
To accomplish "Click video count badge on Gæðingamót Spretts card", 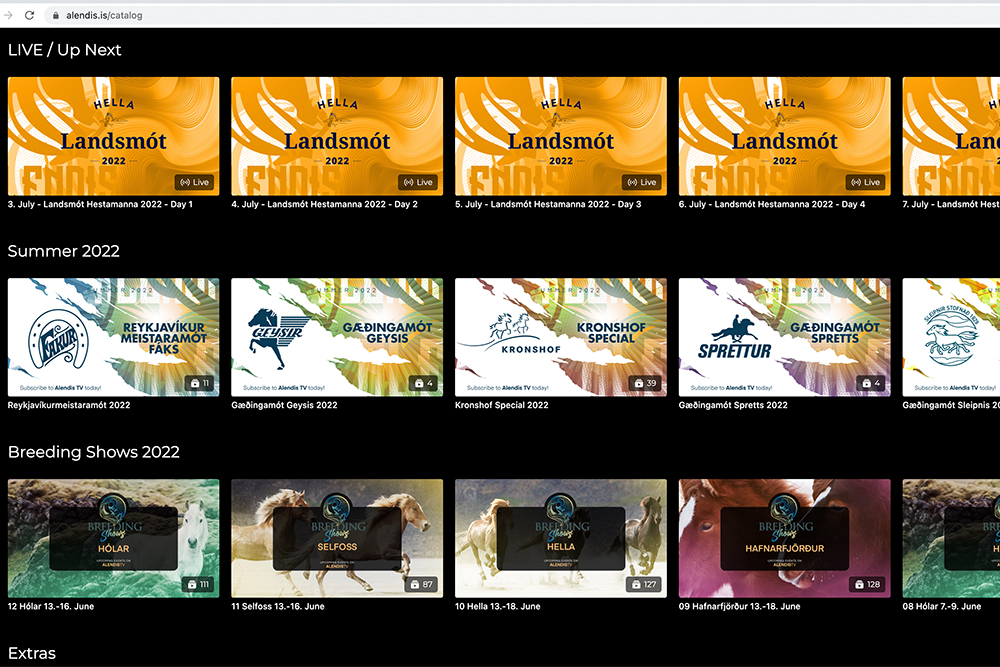I will [x=871, y=383].
